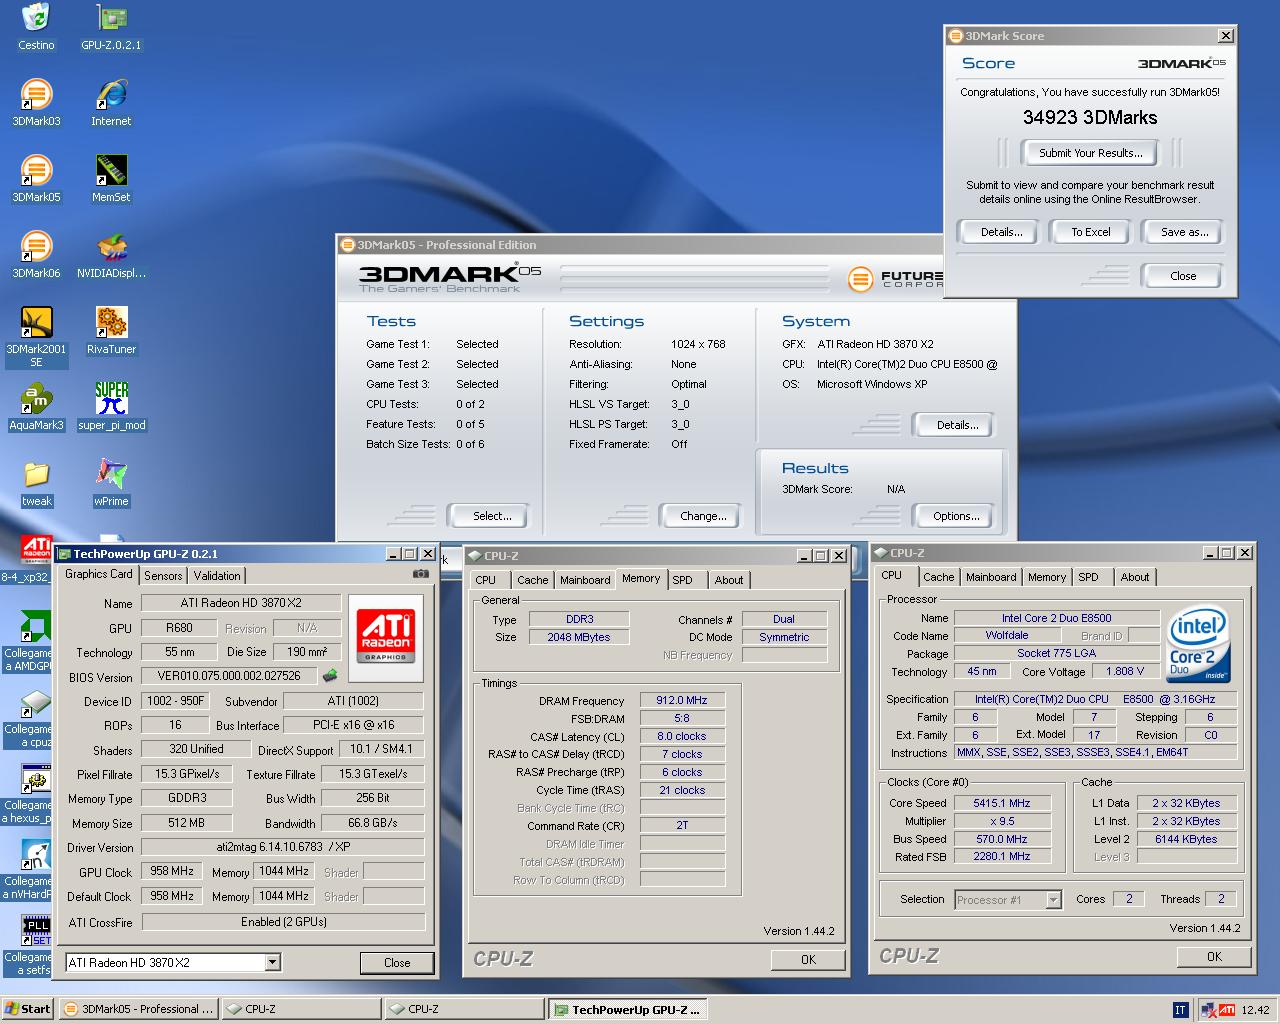Click Close button in 3DMark Score window
1280x1024 pixels.
(x=1183, y=276)
